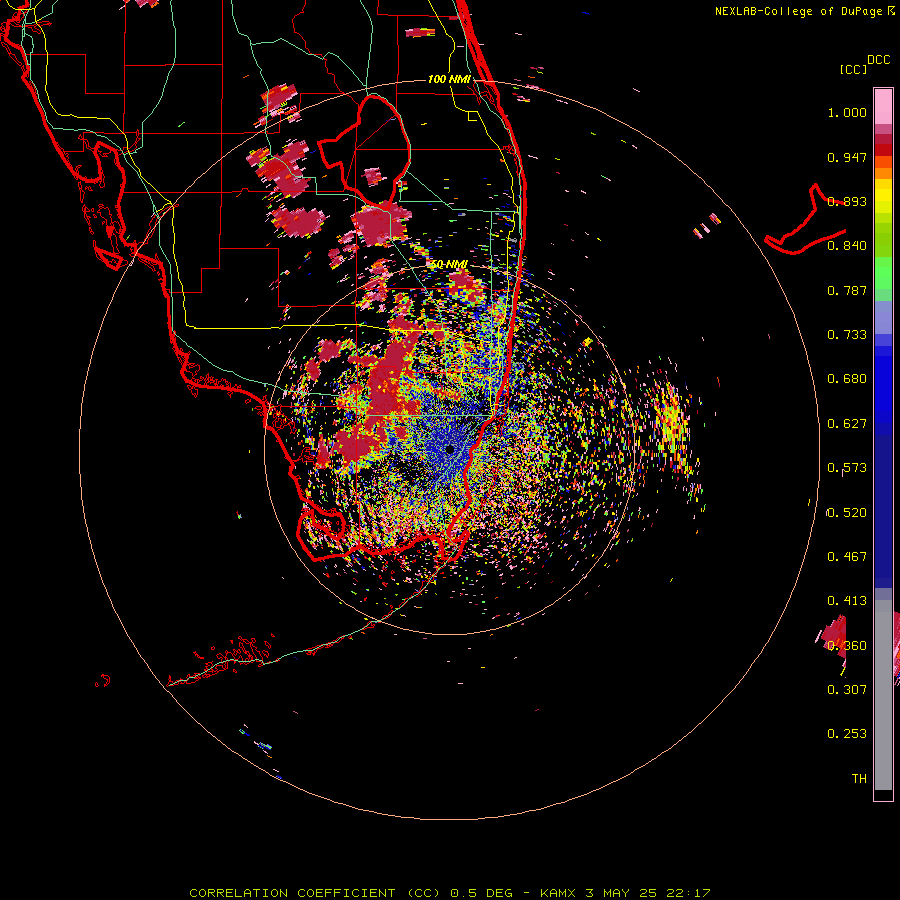Click the 0.733 color scale label
Viewport: 900px width, 900px height.
[x=847, y=335]
